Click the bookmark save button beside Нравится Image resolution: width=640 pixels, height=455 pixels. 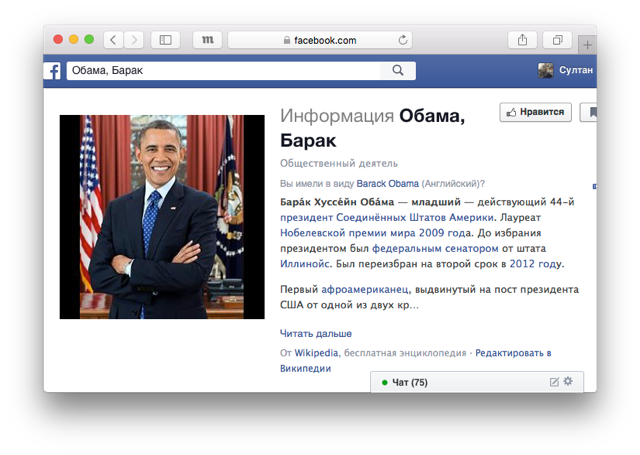click(592, 112)
